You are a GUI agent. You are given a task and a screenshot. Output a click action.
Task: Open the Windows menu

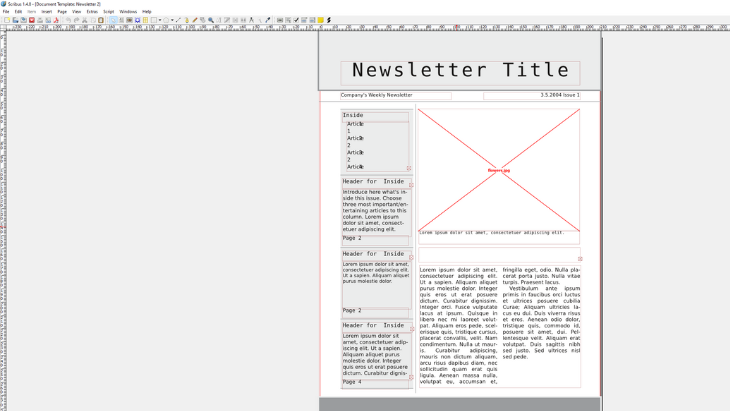pos(128,12)
